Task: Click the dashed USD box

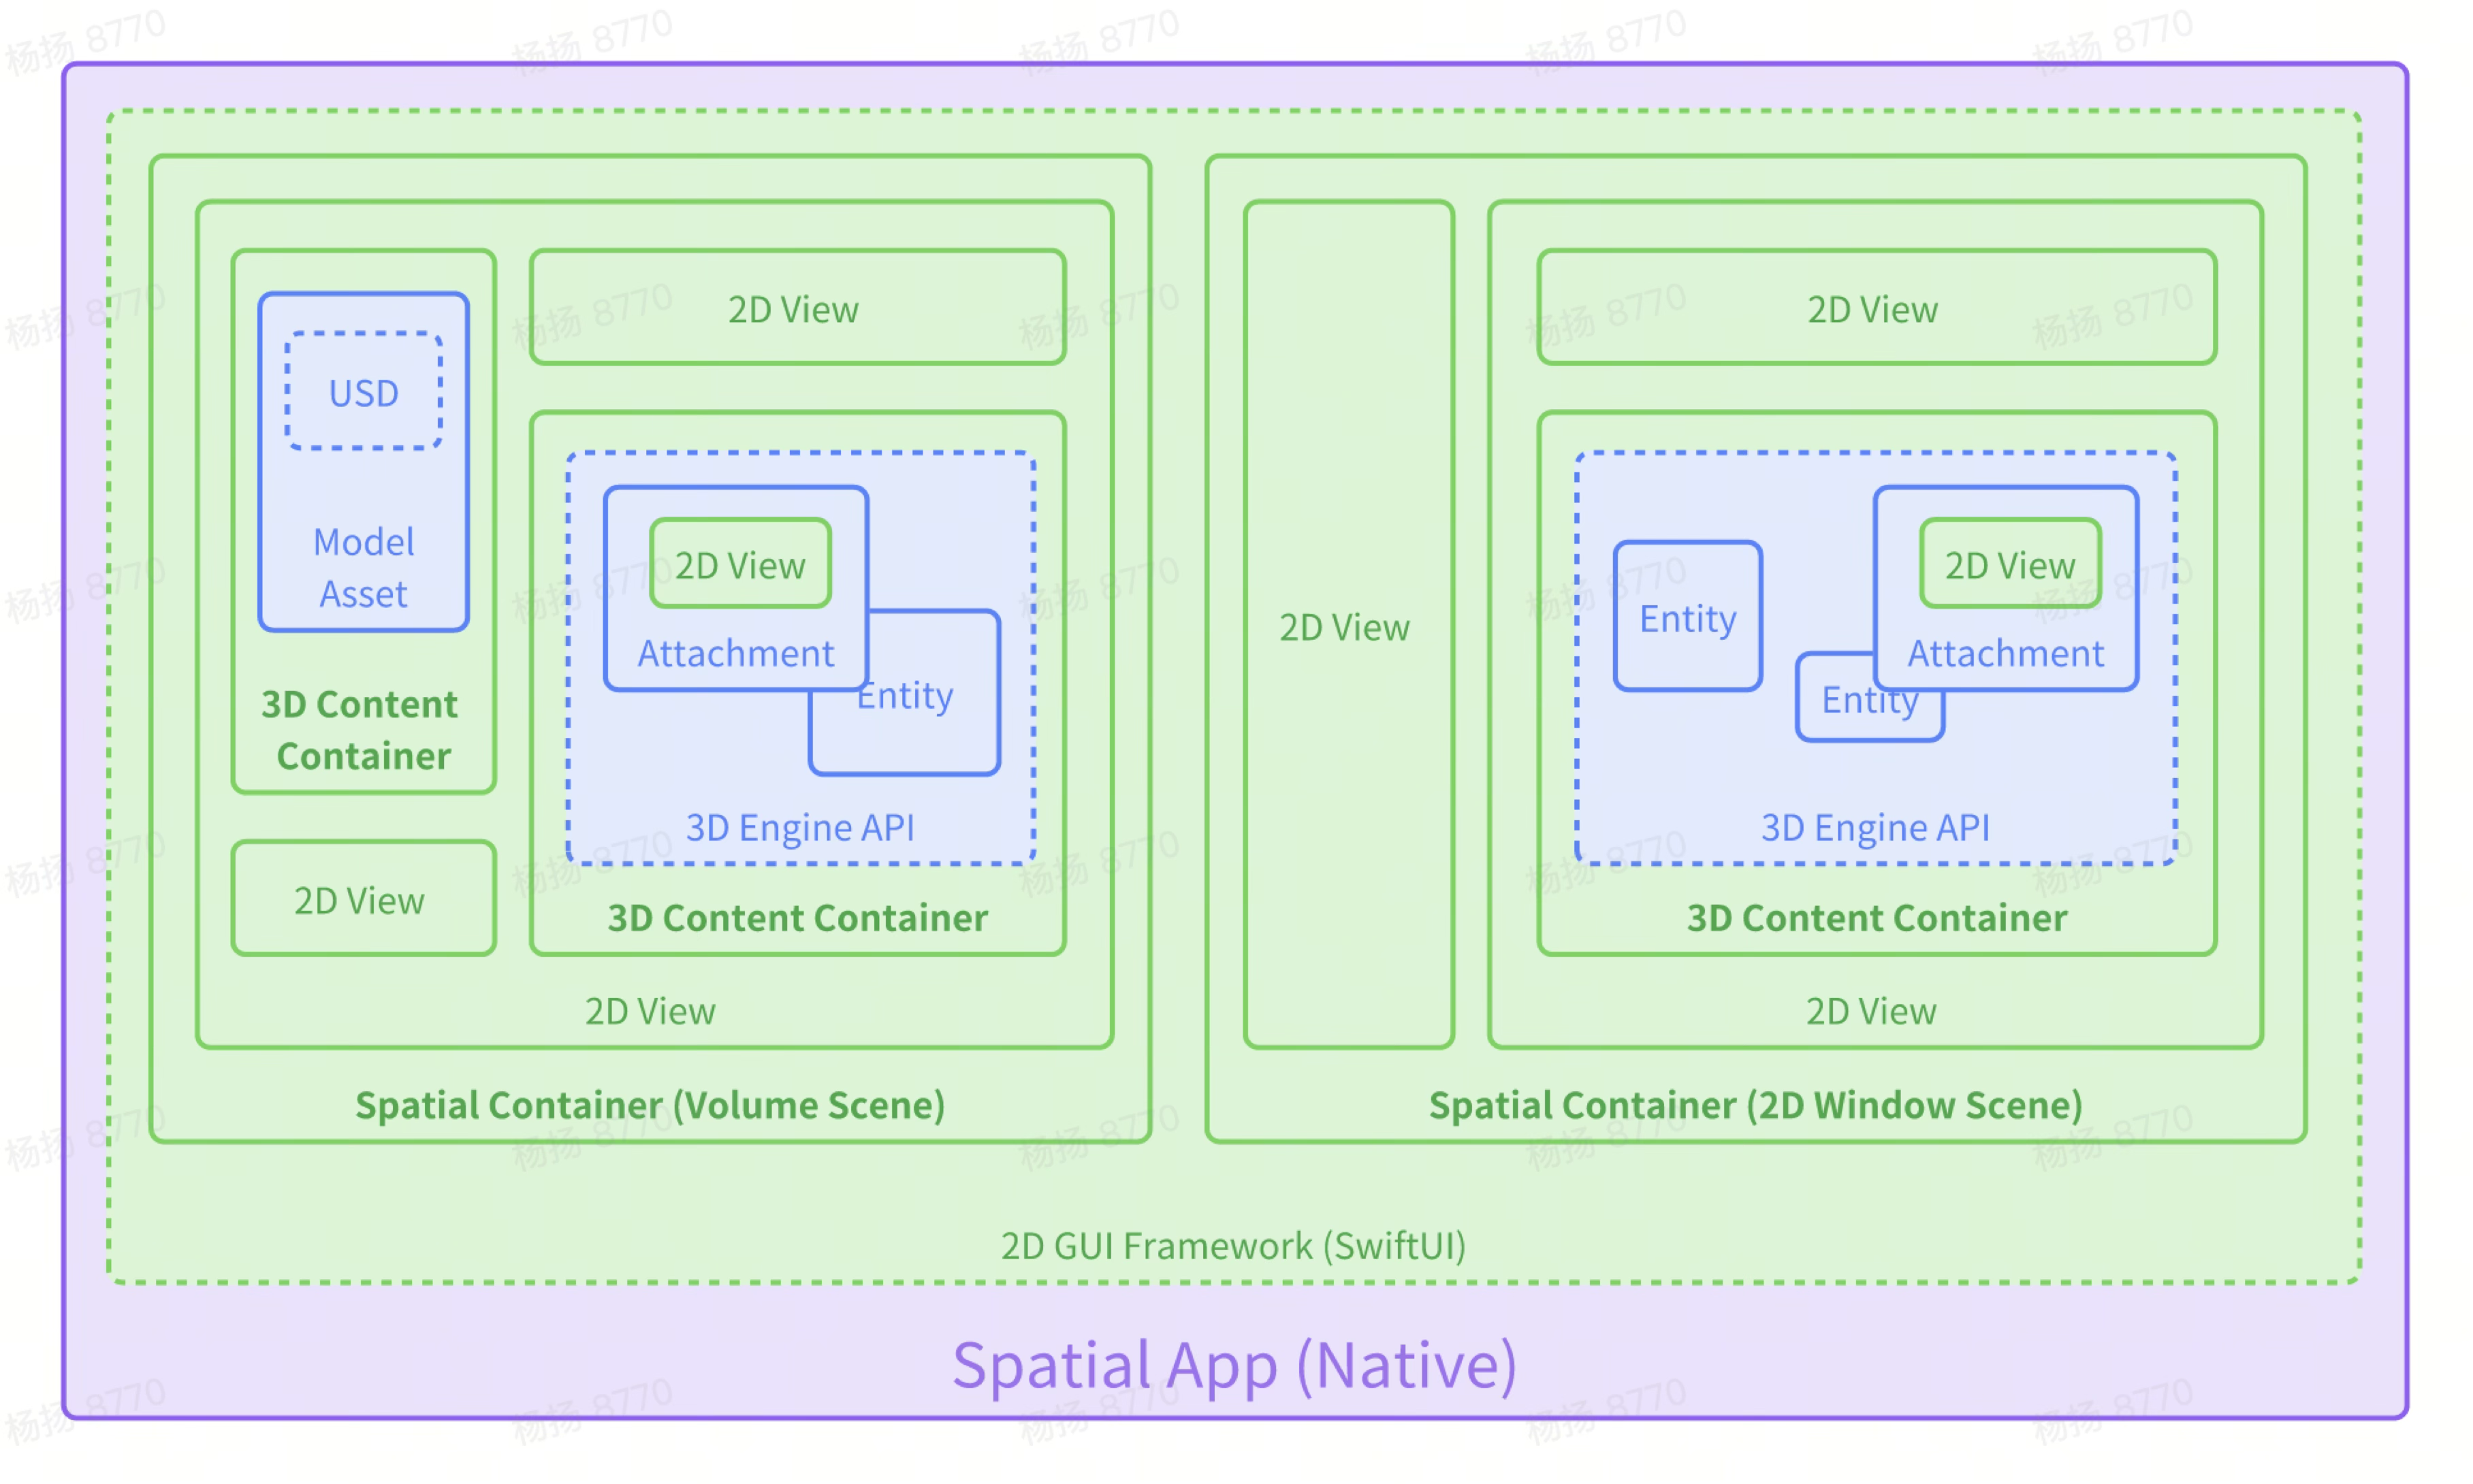Action: pos(363,392)
